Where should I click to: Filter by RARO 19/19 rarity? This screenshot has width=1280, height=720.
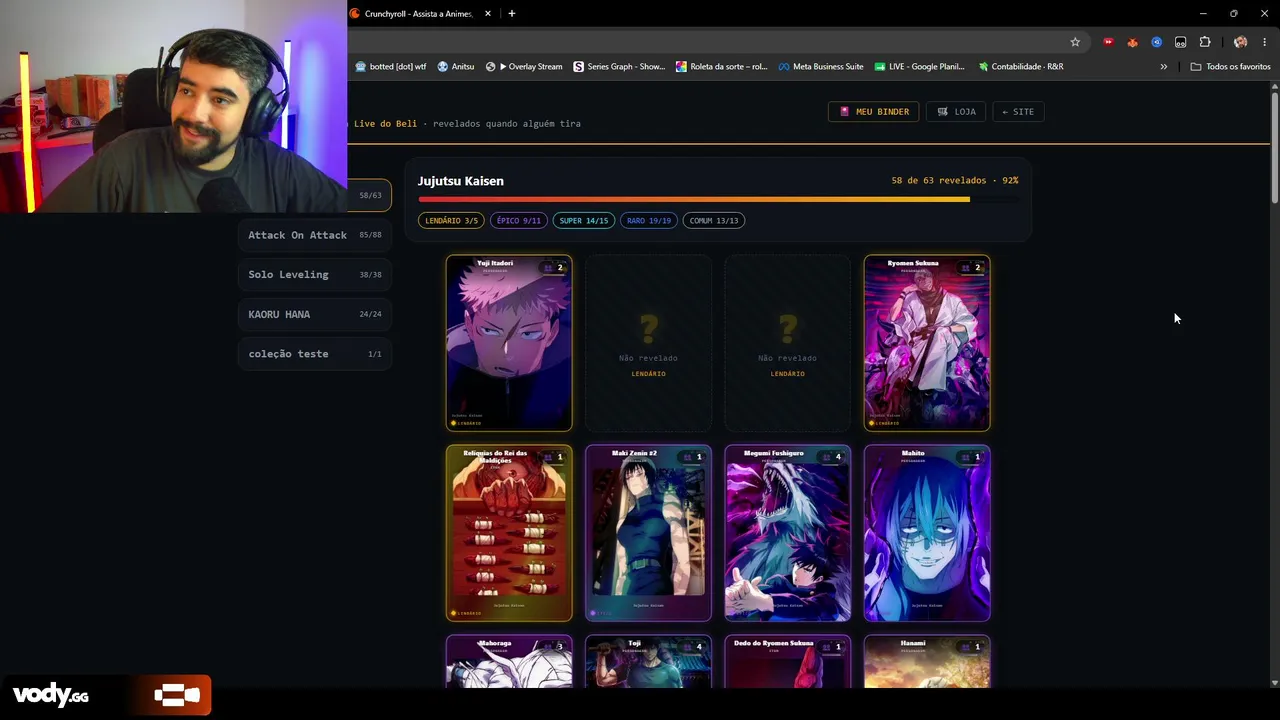(x=649, y=221)
